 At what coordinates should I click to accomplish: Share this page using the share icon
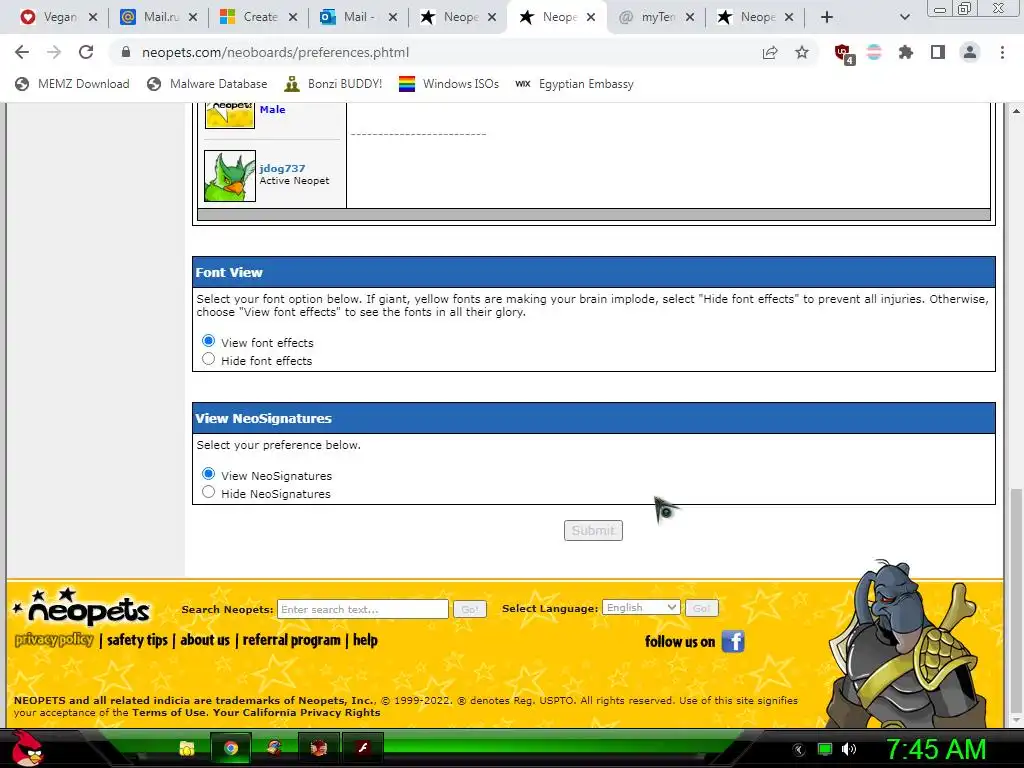tap(770, 52)
